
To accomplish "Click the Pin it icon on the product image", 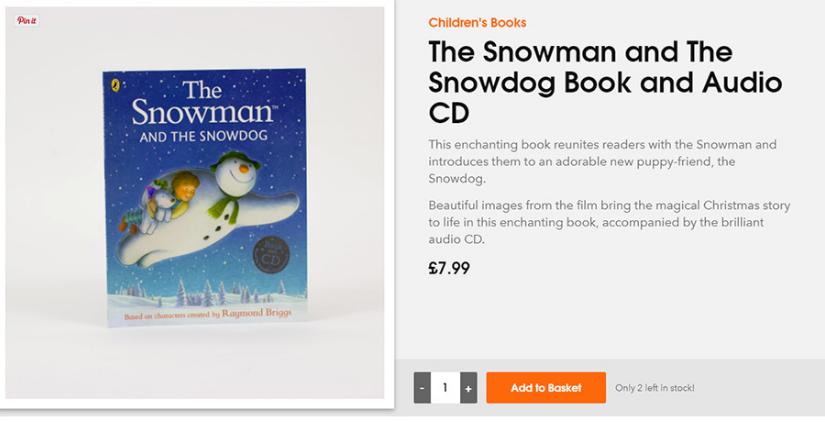I will 27,20.
